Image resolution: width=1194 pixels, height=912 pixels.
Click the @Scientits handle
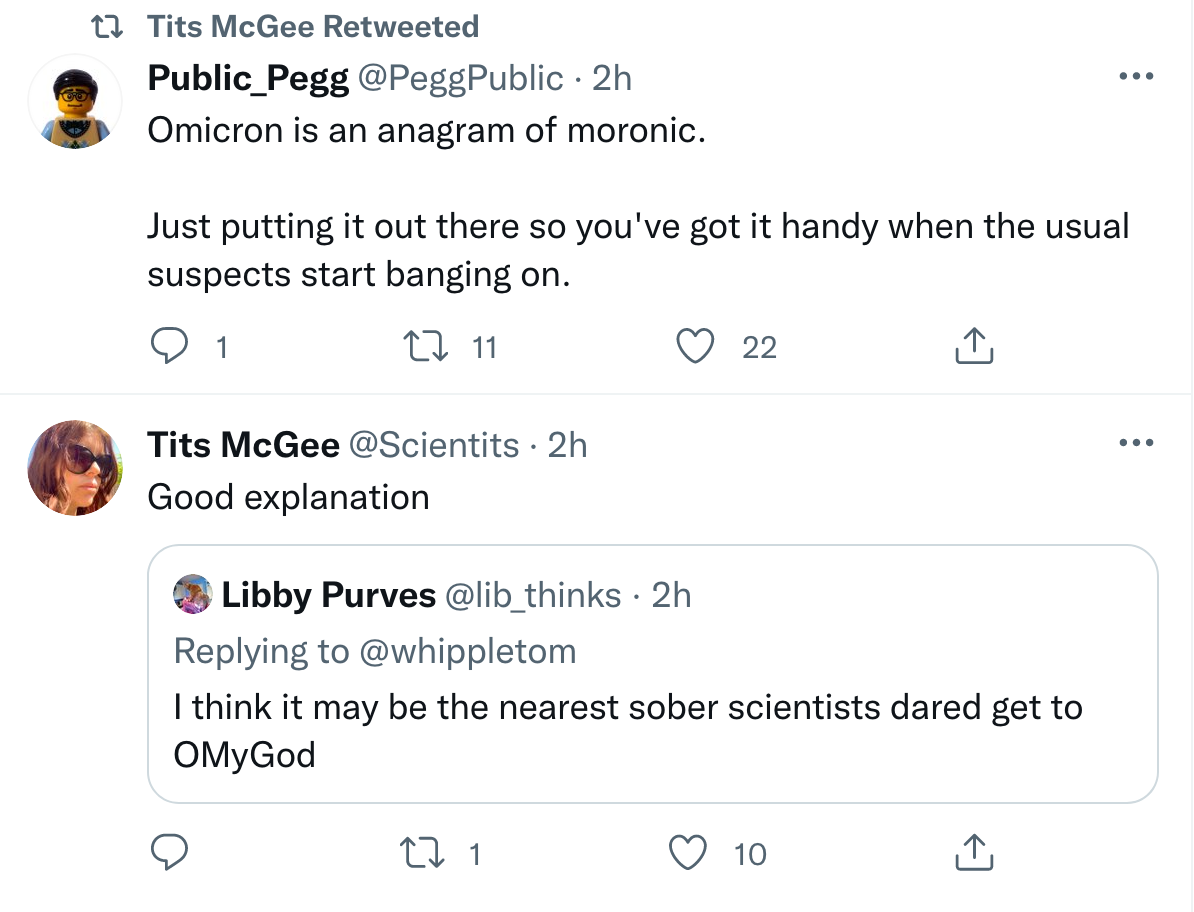click(433, 444)
